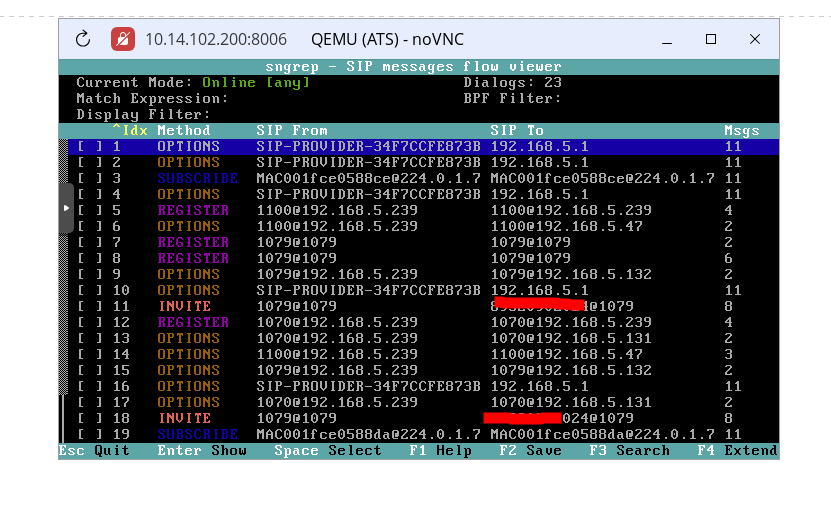Viewport: 831px width, 511px height.
Task: Toggle checkbox for row 1 OPTIONS dialog
Action: tap(90, 146)
